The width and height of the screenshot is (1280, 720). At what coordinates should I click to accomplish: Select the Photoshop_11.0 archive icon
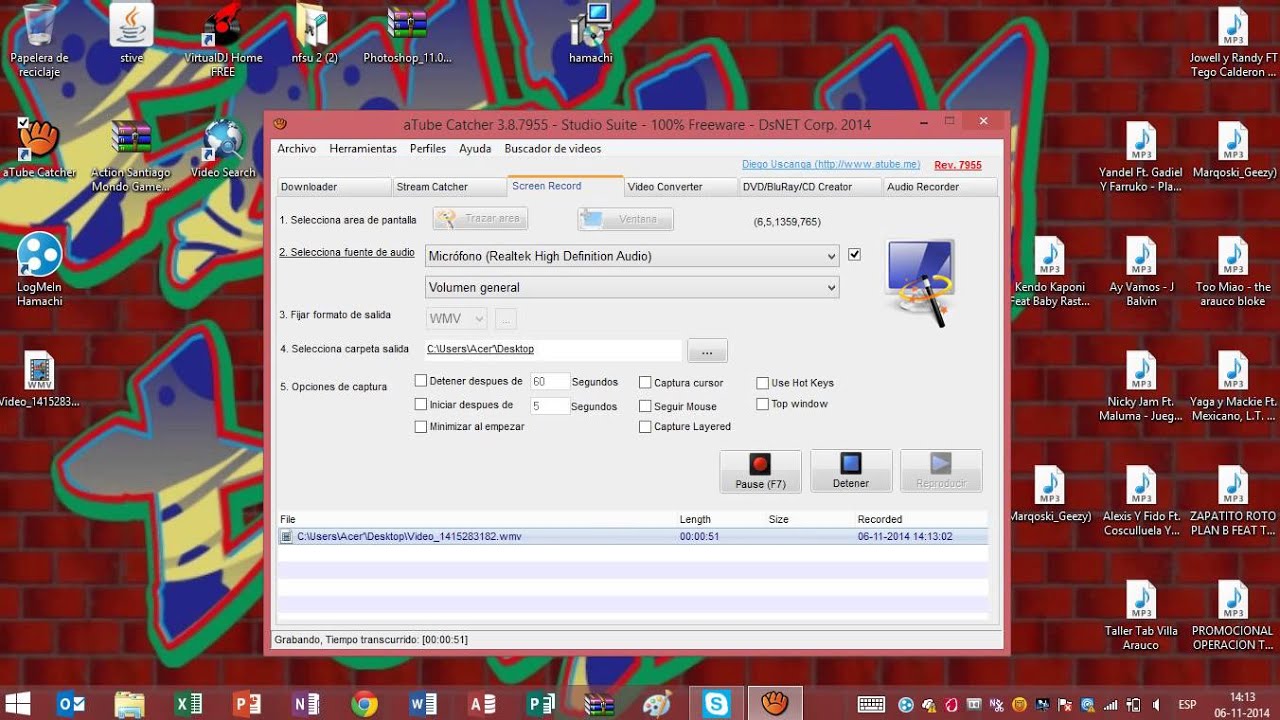tap(407, 34)
